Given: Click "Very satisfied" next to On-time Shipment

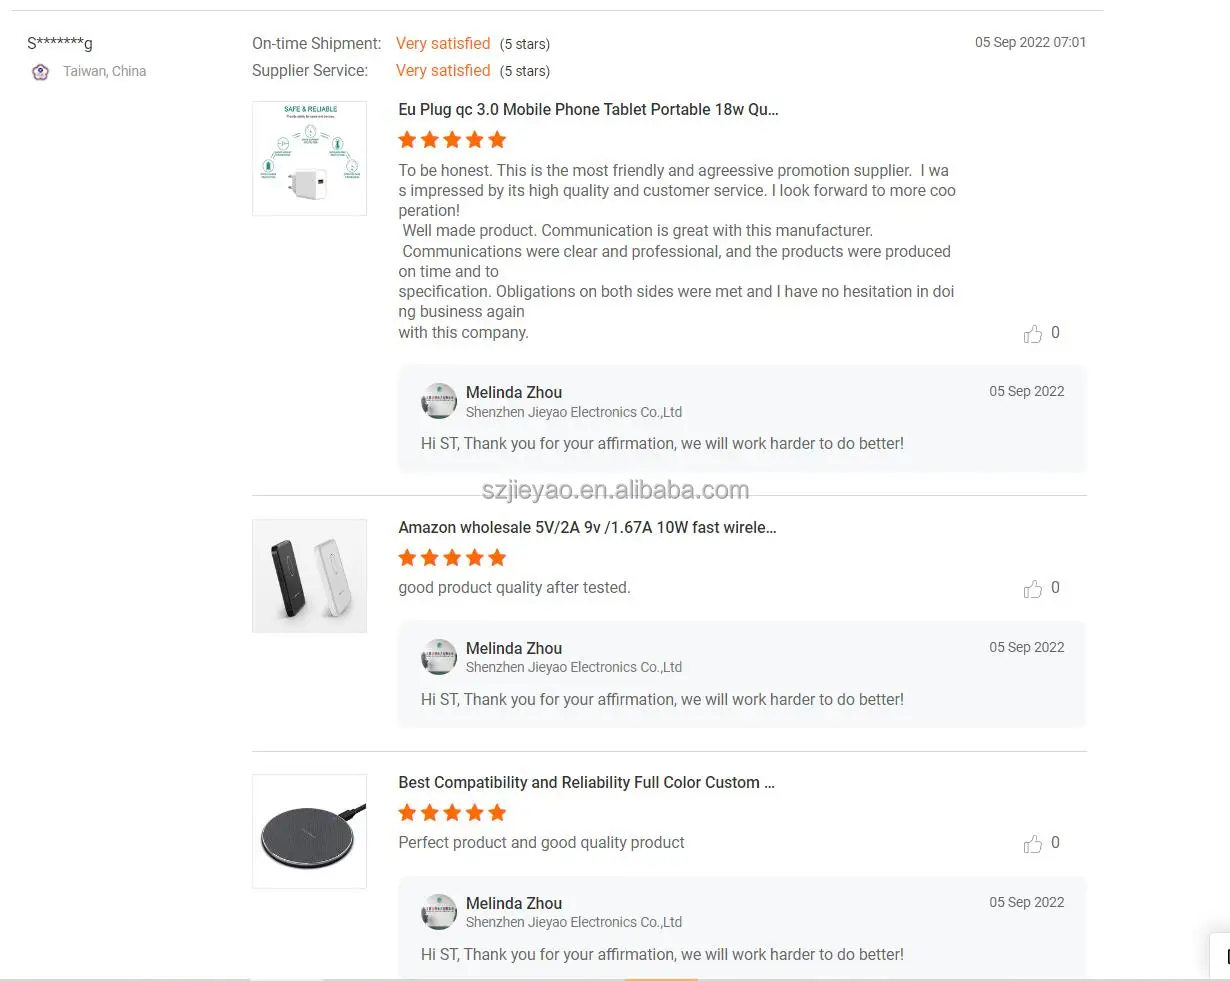Looking at the screenshot, I should (443, 44).
